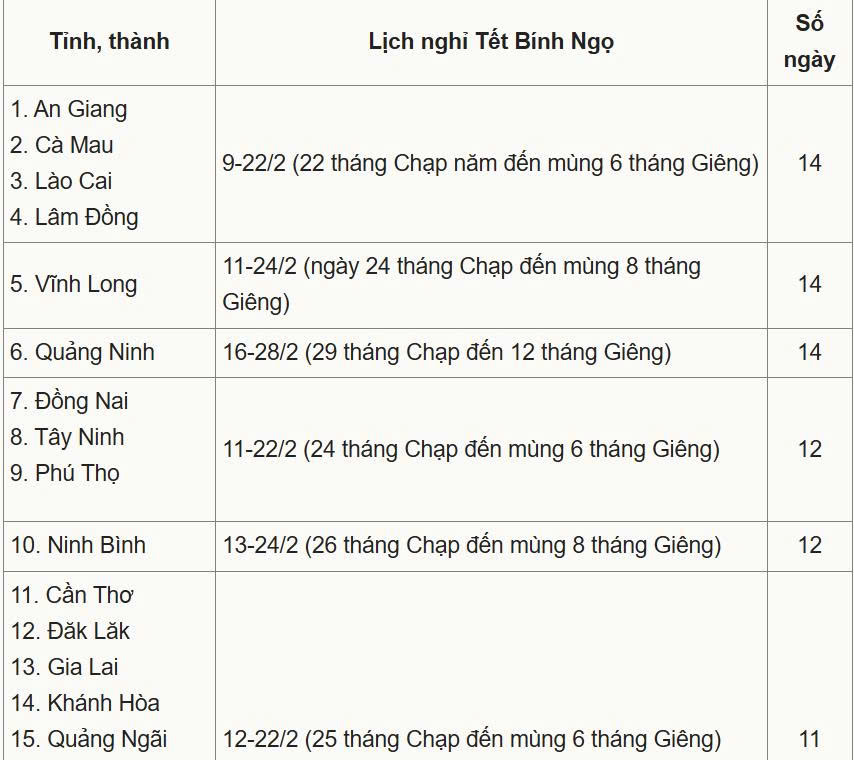
Task: Click the "10. Ninh Bình" cell
Action: click(78, 545)
